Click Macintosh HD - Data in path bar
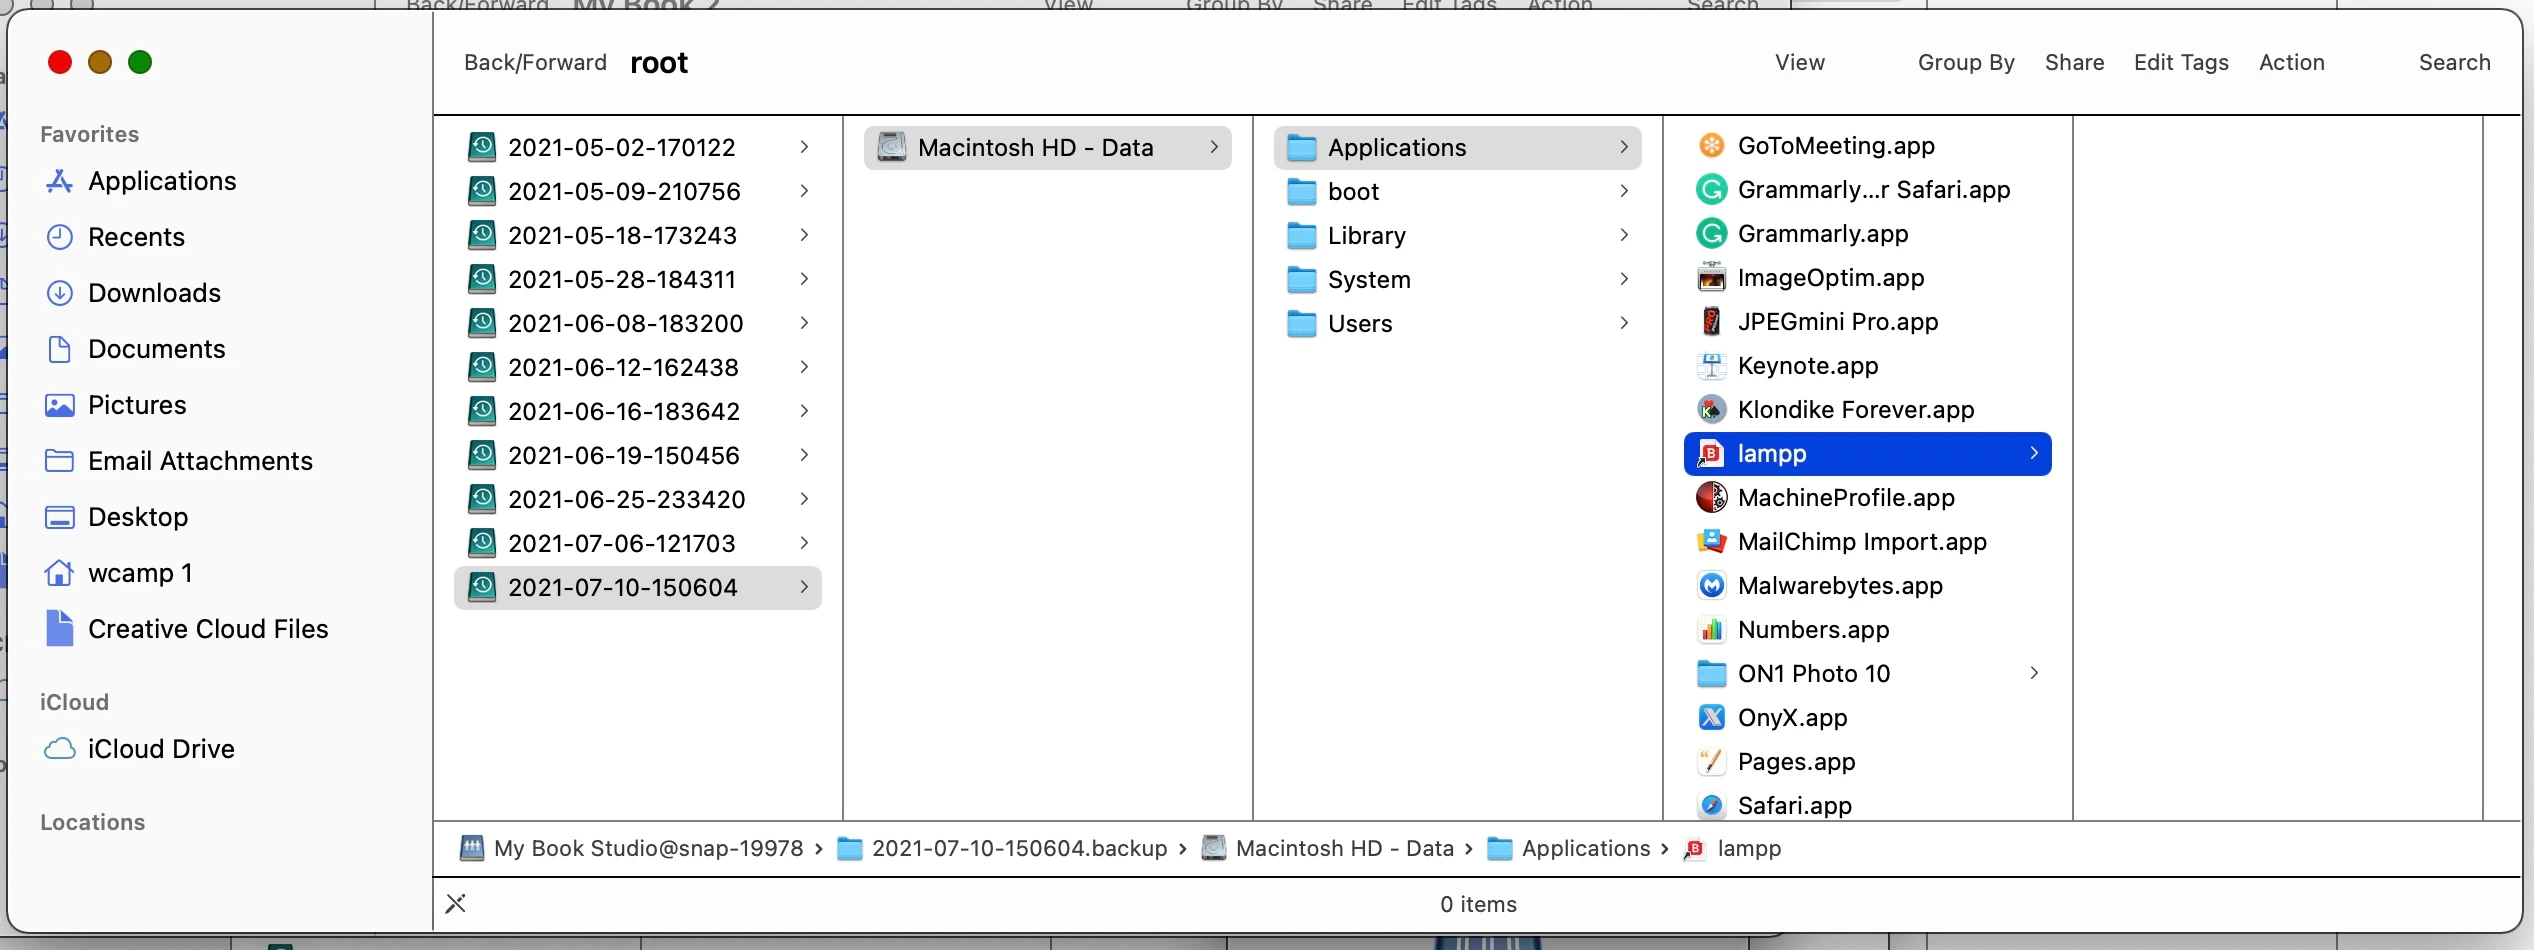Image resolution: width=2534 pixels, height=950 pixels. (x=1328, y=849)
